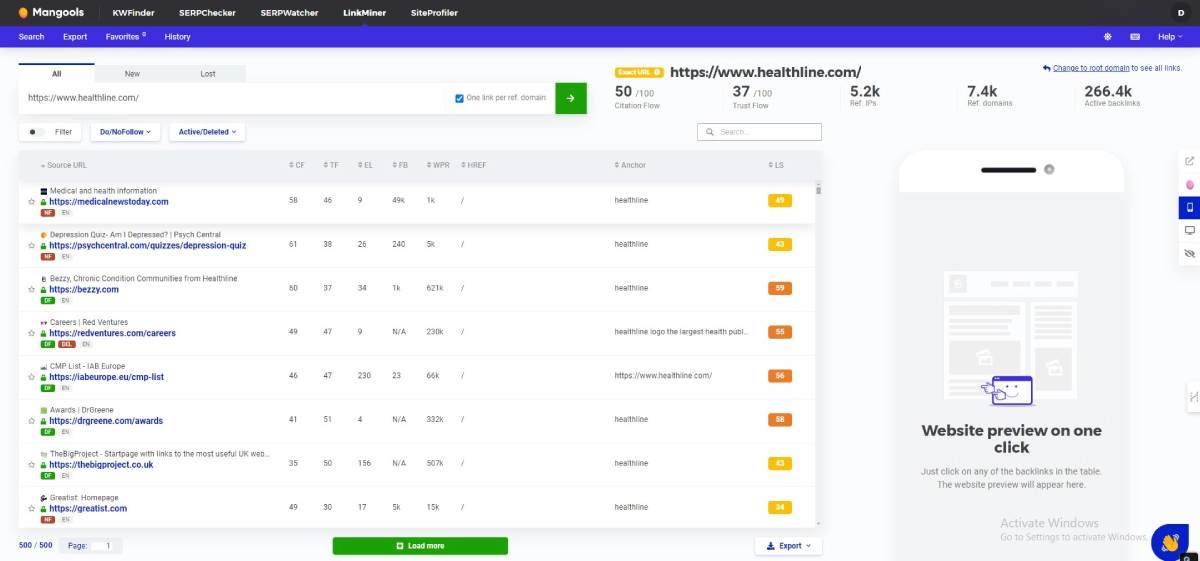This screenshot has width=1200, height=561.
Task: Expand the Help menu
Action: pos(1168,37)
